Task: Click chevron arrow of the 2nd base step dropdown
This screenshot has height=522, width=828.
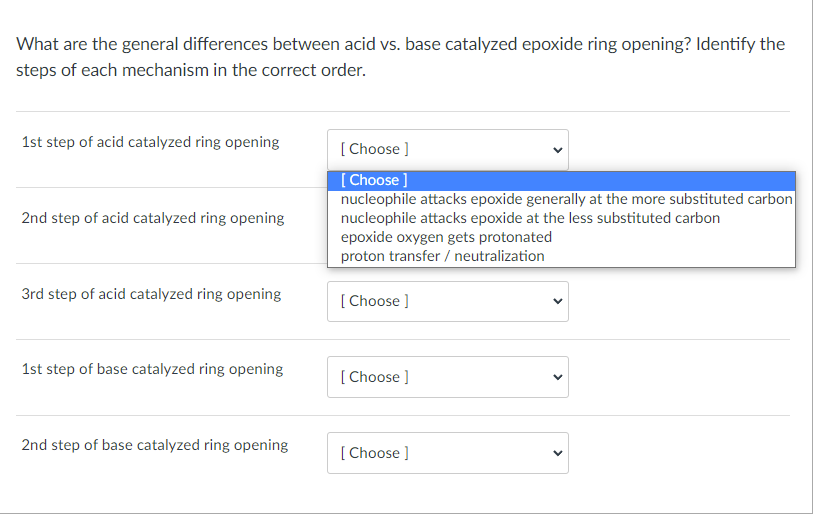Action: 558,453
